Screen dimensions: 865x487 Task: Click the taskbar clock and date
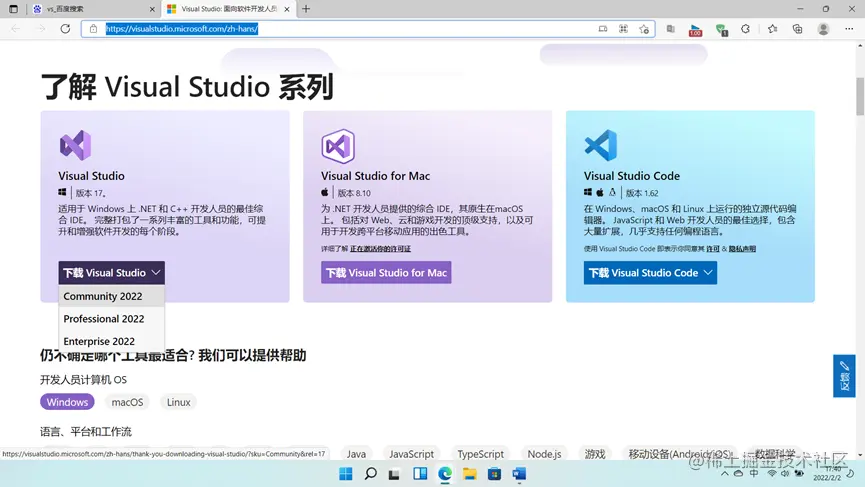pos(827,474)
